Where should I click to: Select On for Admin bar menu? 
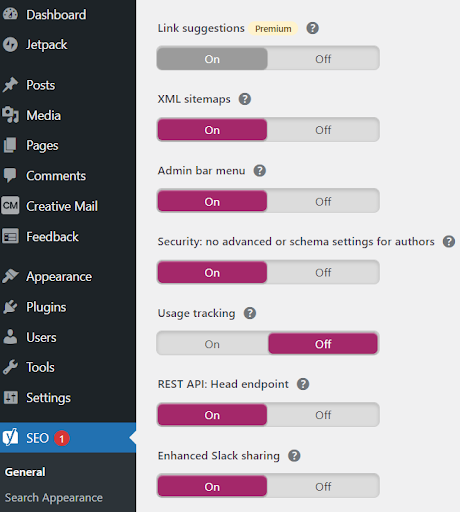click(x=212, y=201)
